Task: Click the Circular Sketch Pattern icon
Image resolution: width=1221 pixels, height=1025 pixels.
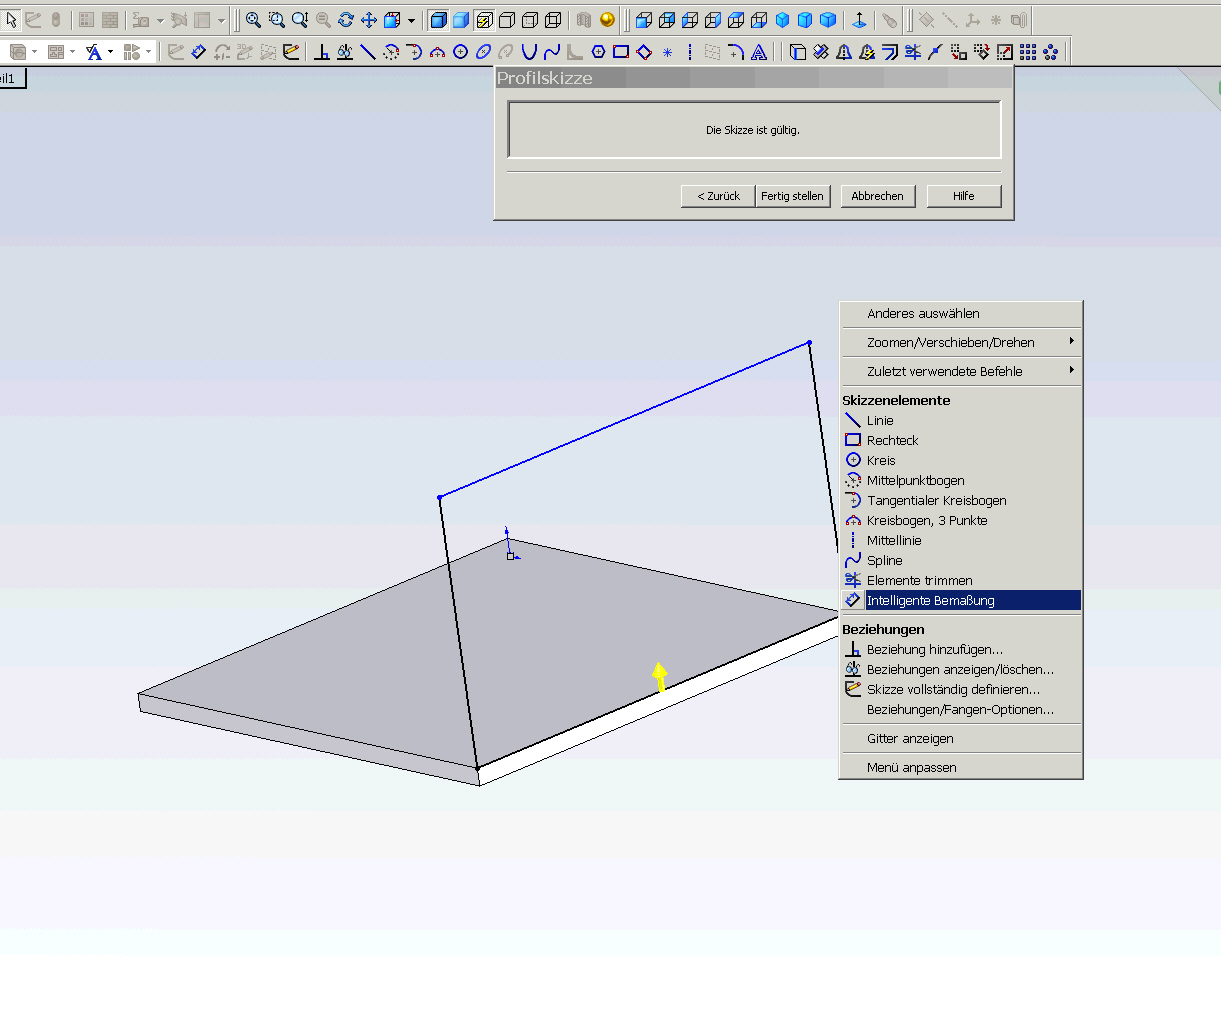Action: pos(1051,51)
